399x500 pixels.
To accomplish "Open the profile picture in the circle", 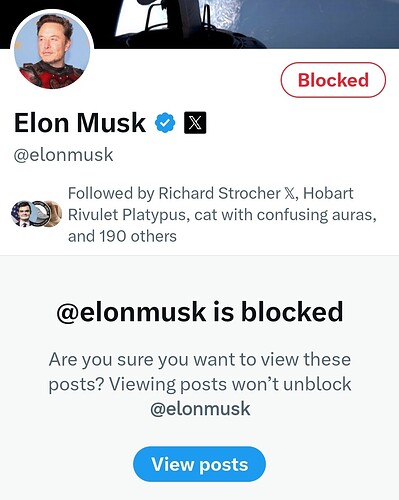I will pyautogui.click(x=52, y=51).
